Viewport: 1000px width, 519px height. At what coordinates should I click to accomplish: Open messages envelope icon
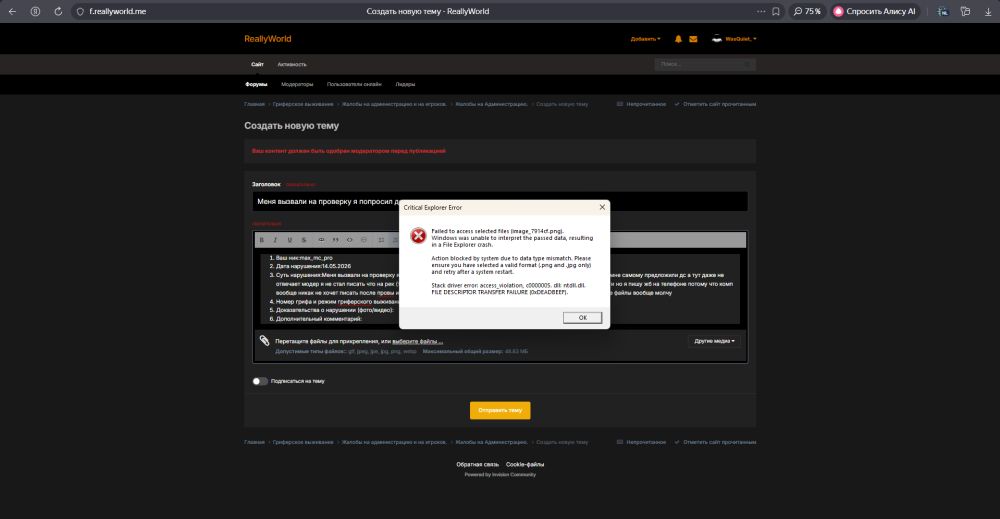(693, 39)
